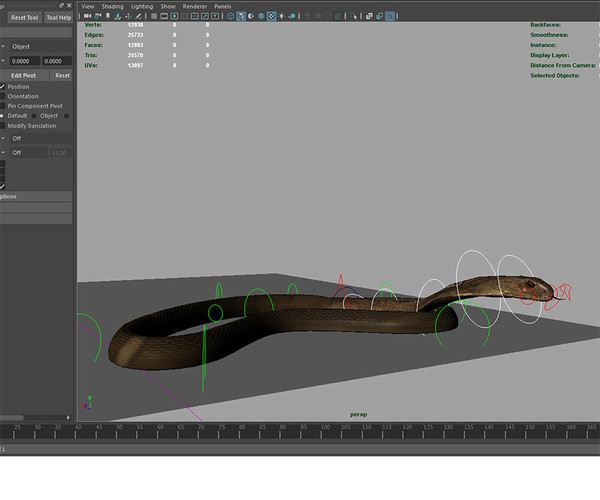Open the Show menu

click(x=168, y=7)
